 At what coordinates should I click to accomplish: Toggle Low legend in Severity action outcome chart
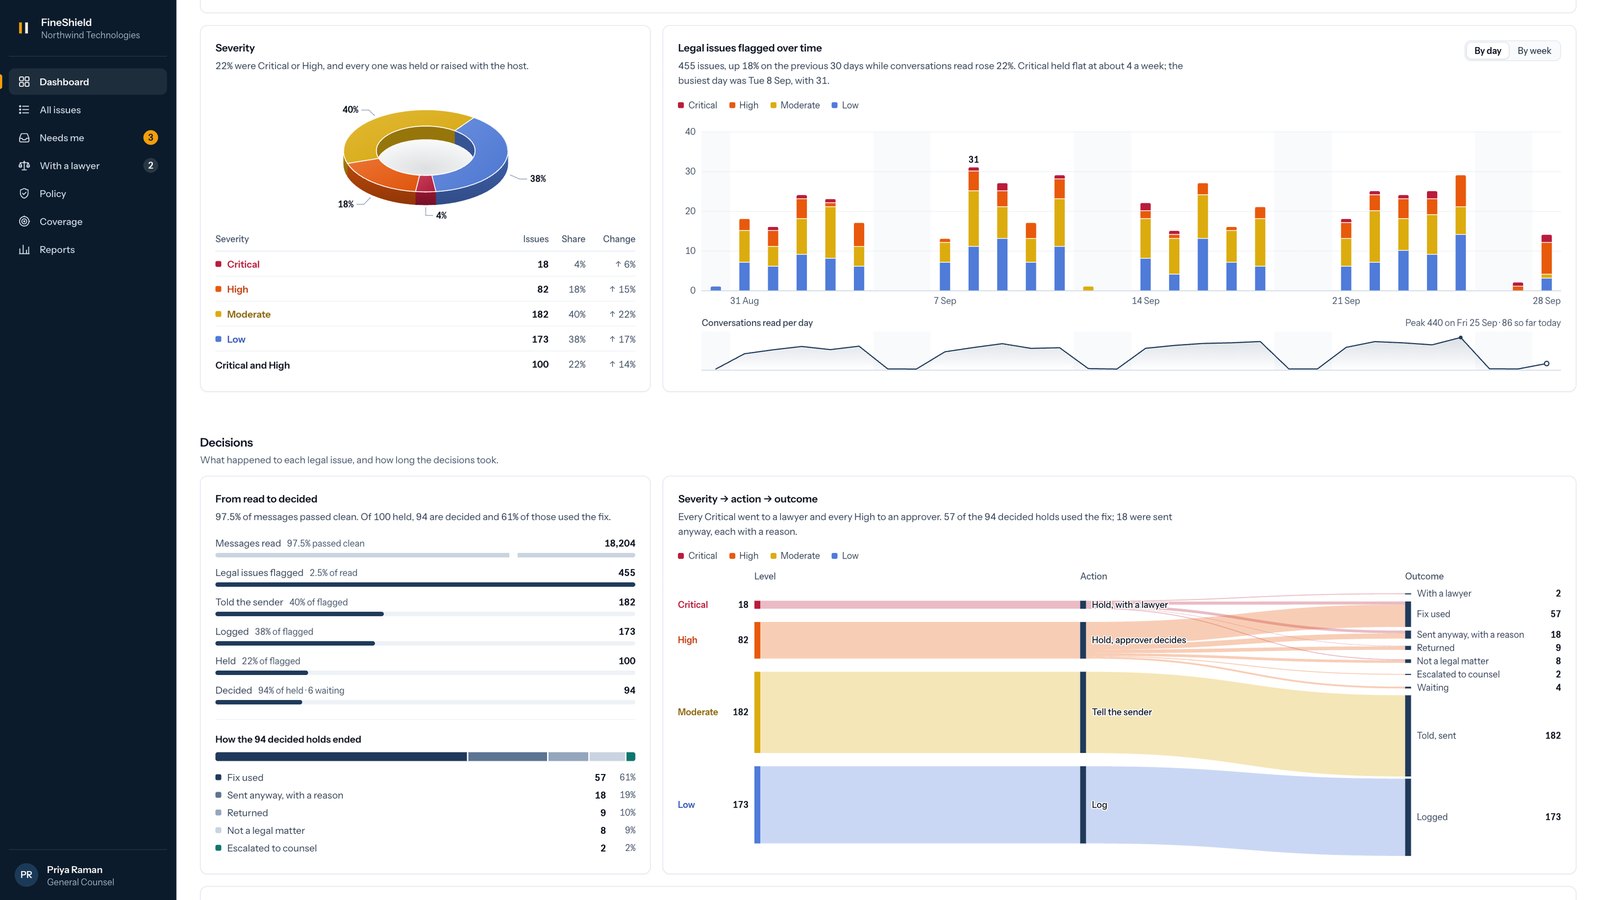[845, 556]
